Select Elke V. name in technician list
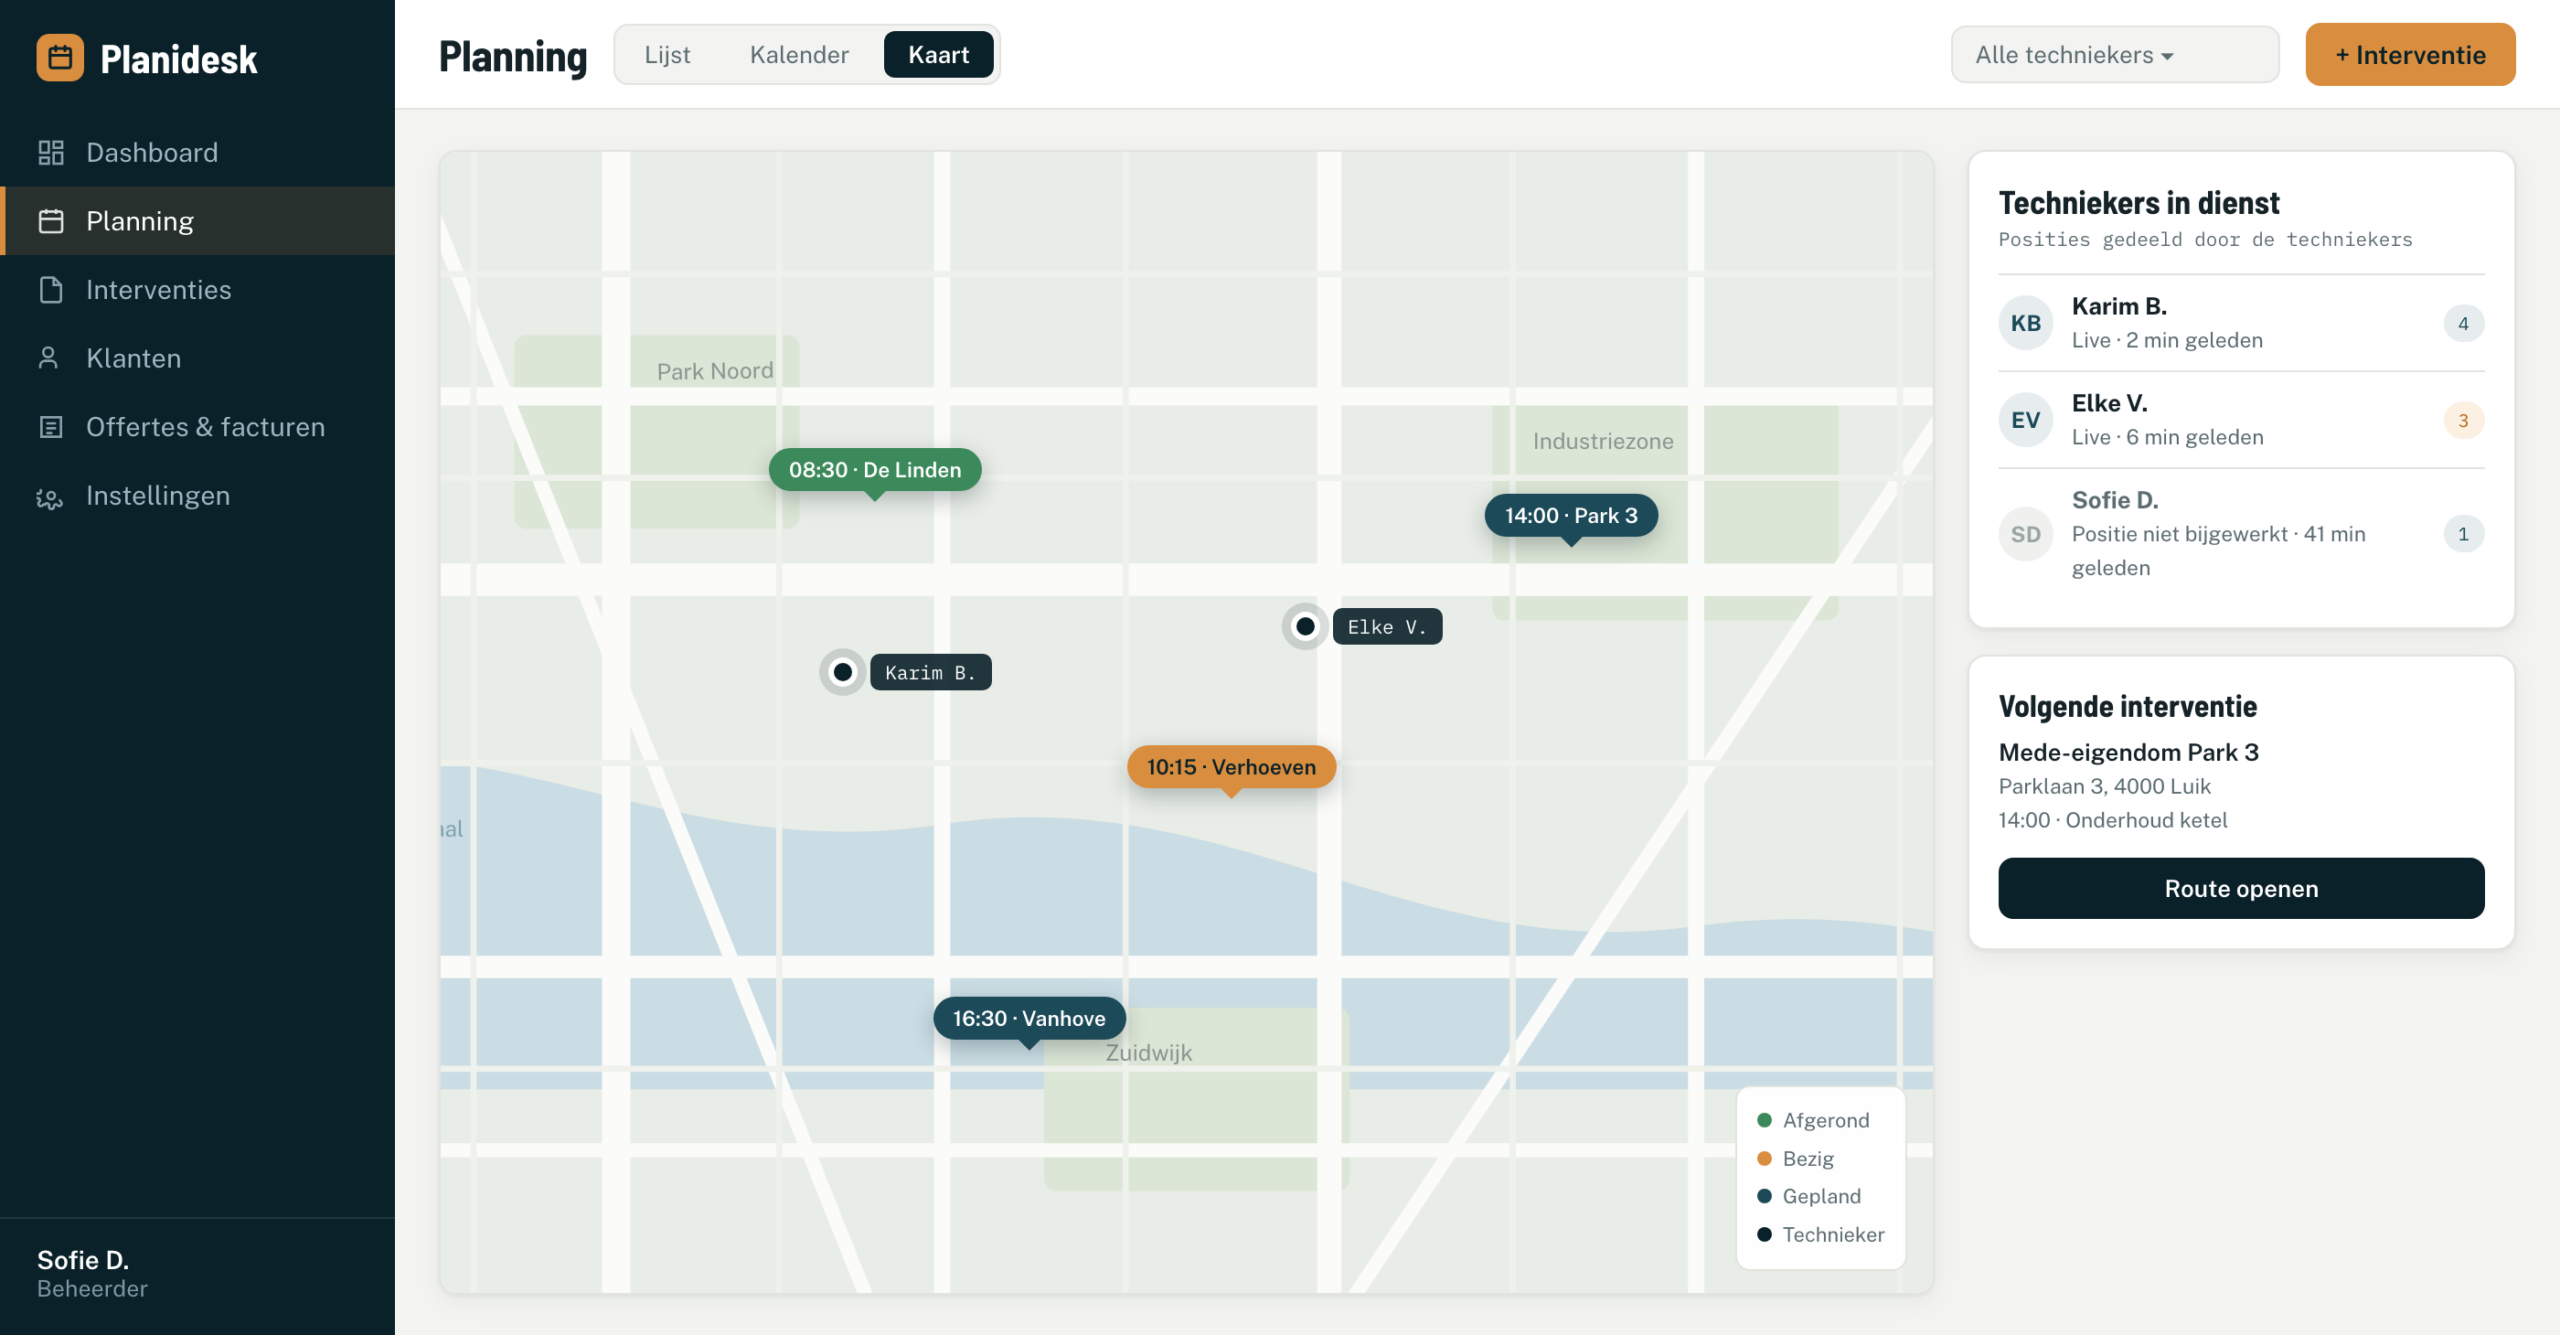Viewport: 2560px width, 1335px height. click(2109, 403)
